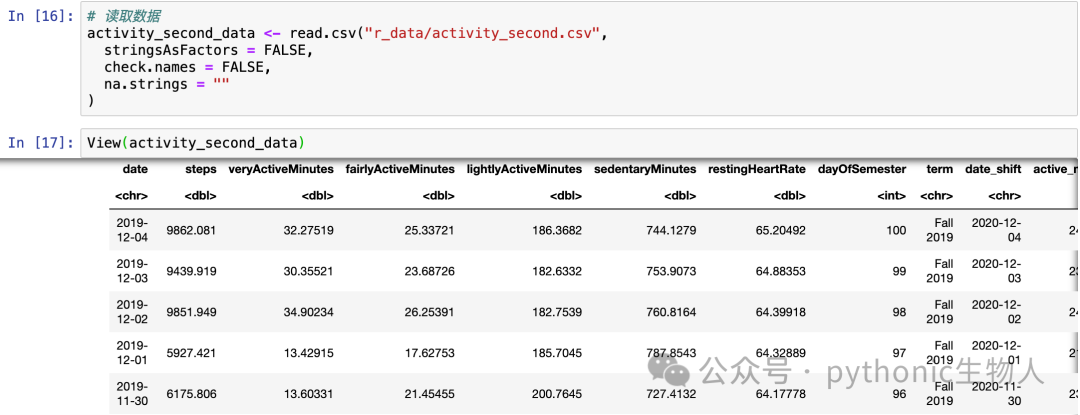
Task: Click dayOfSemester value 99
Action: (899, 271)
